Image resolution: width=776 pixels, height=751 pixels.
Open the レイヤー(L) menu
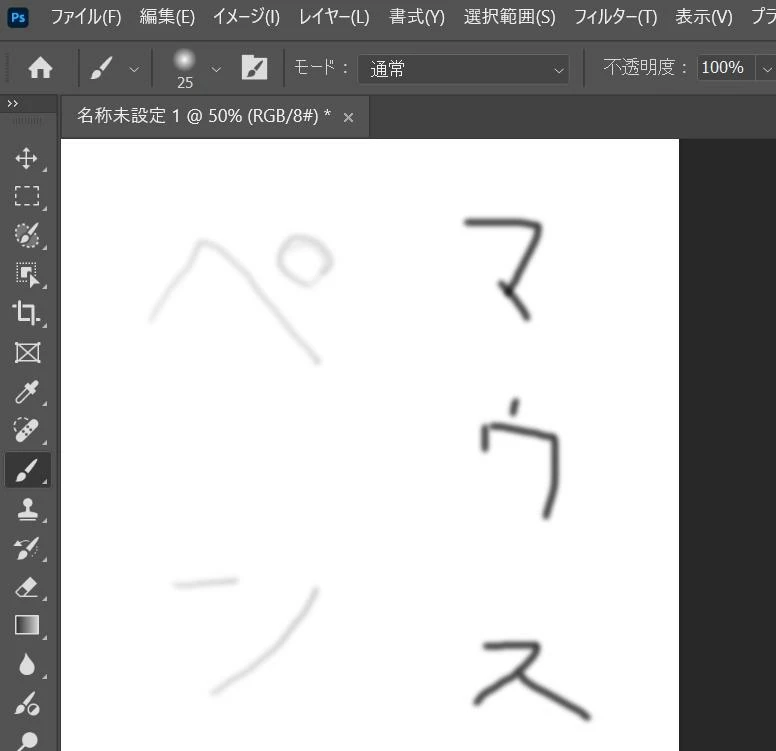coord(334,17)
